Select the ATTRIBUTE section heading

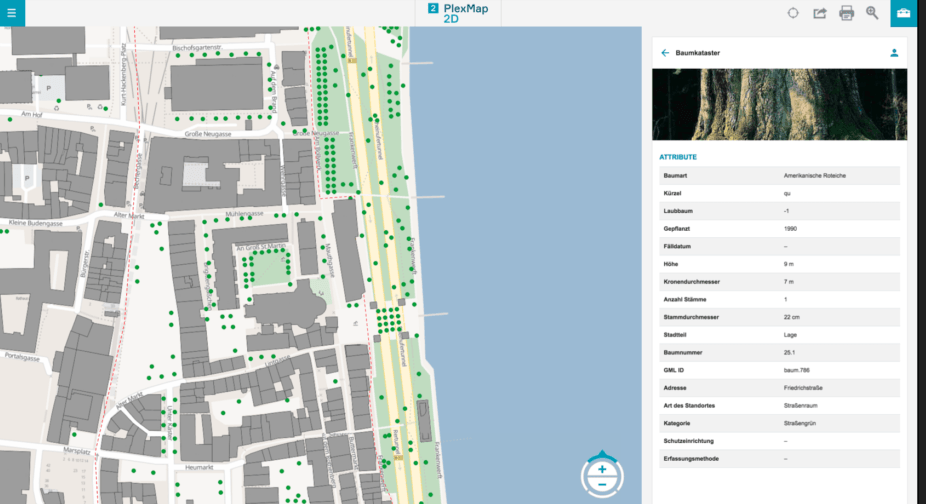click(x=678, y=157)
